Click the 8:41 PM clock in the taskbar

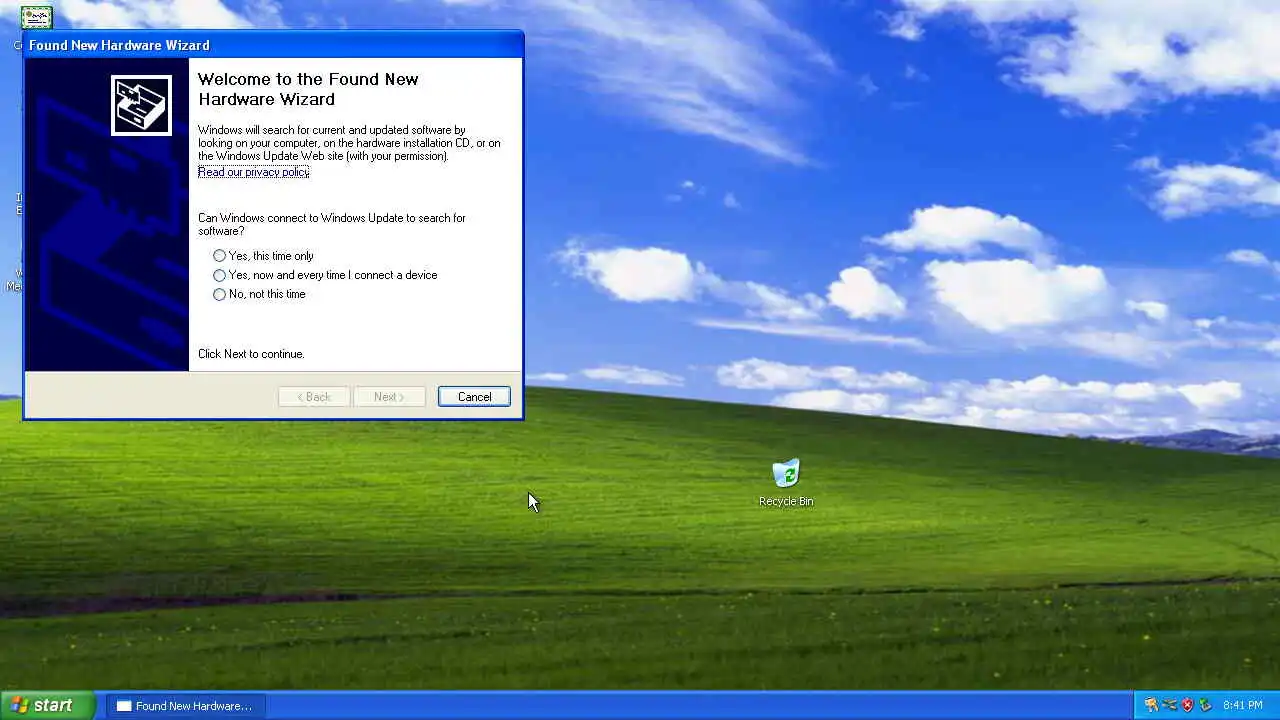1243,706
